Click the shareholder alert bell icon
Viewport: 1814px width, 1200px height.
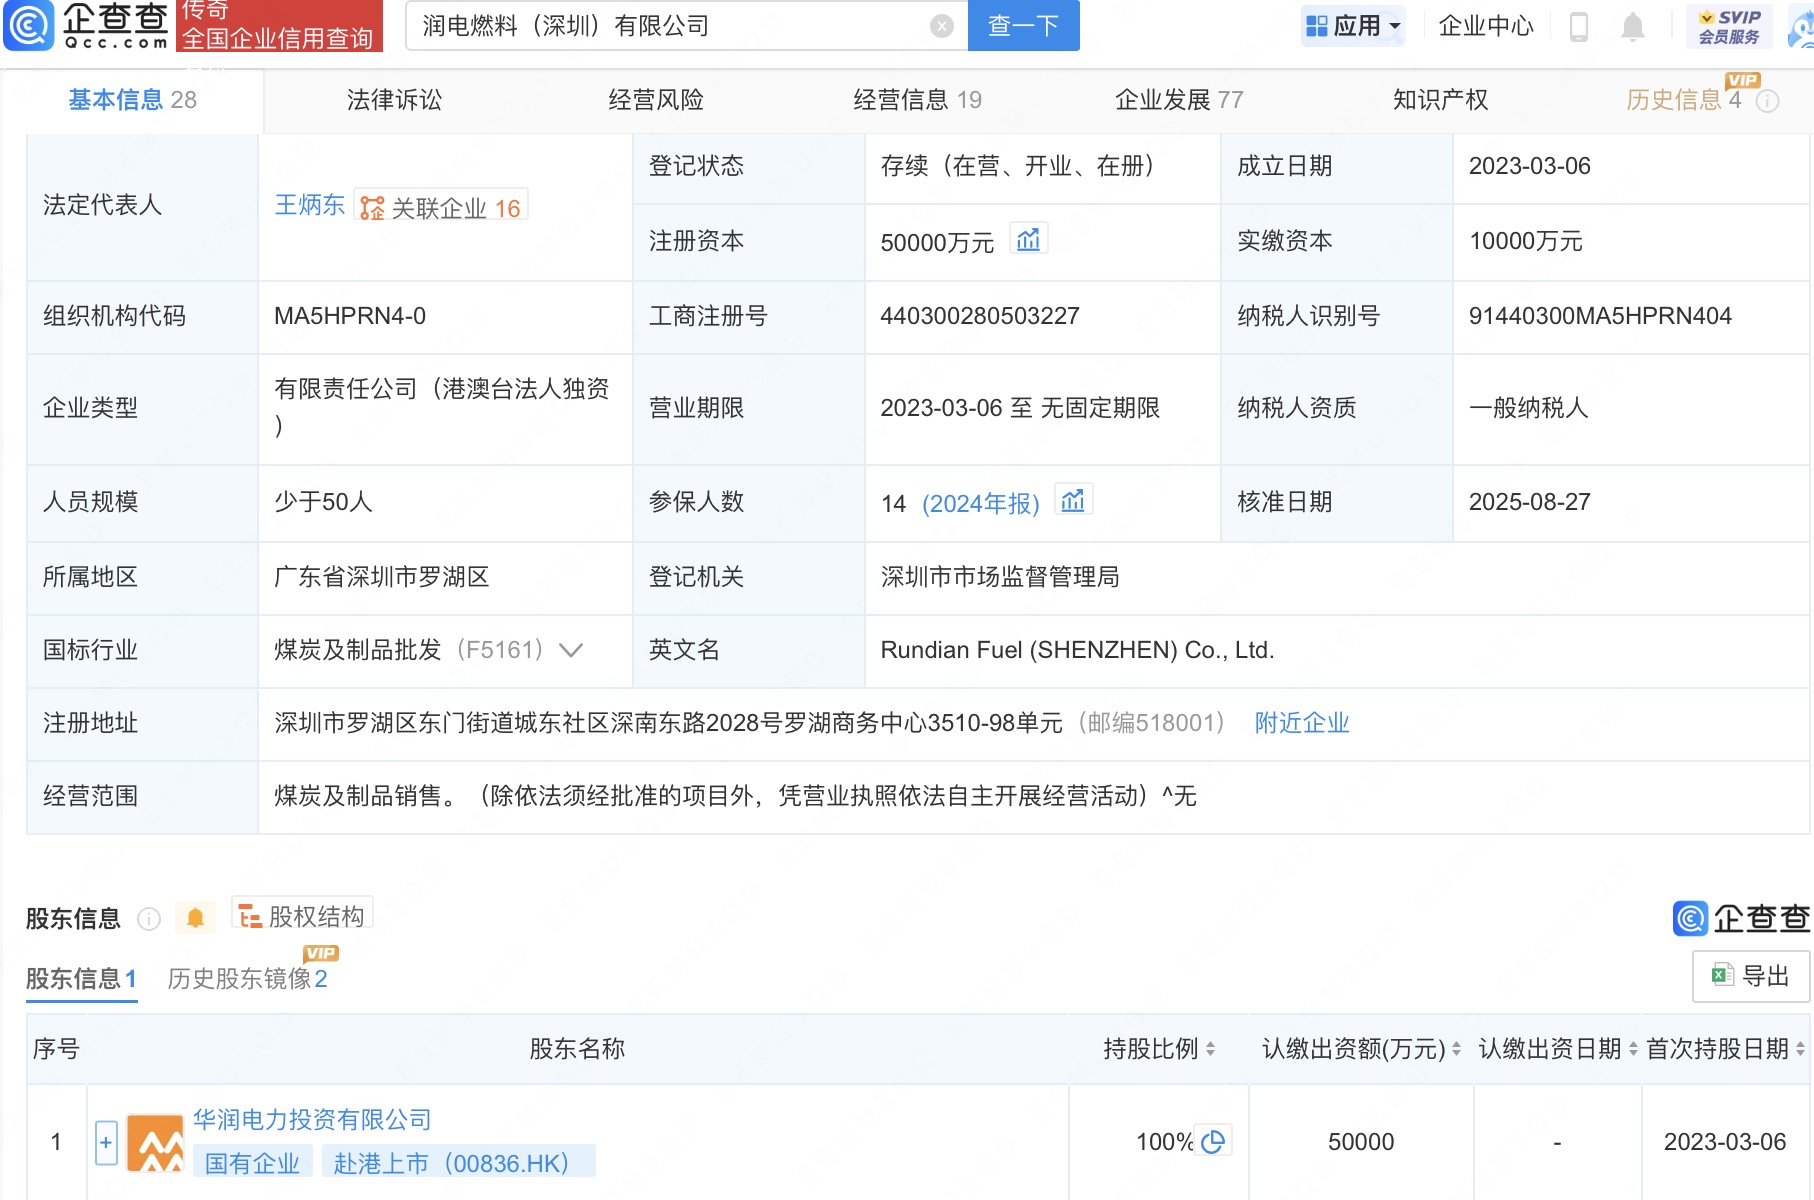click(x=196, y=918)
